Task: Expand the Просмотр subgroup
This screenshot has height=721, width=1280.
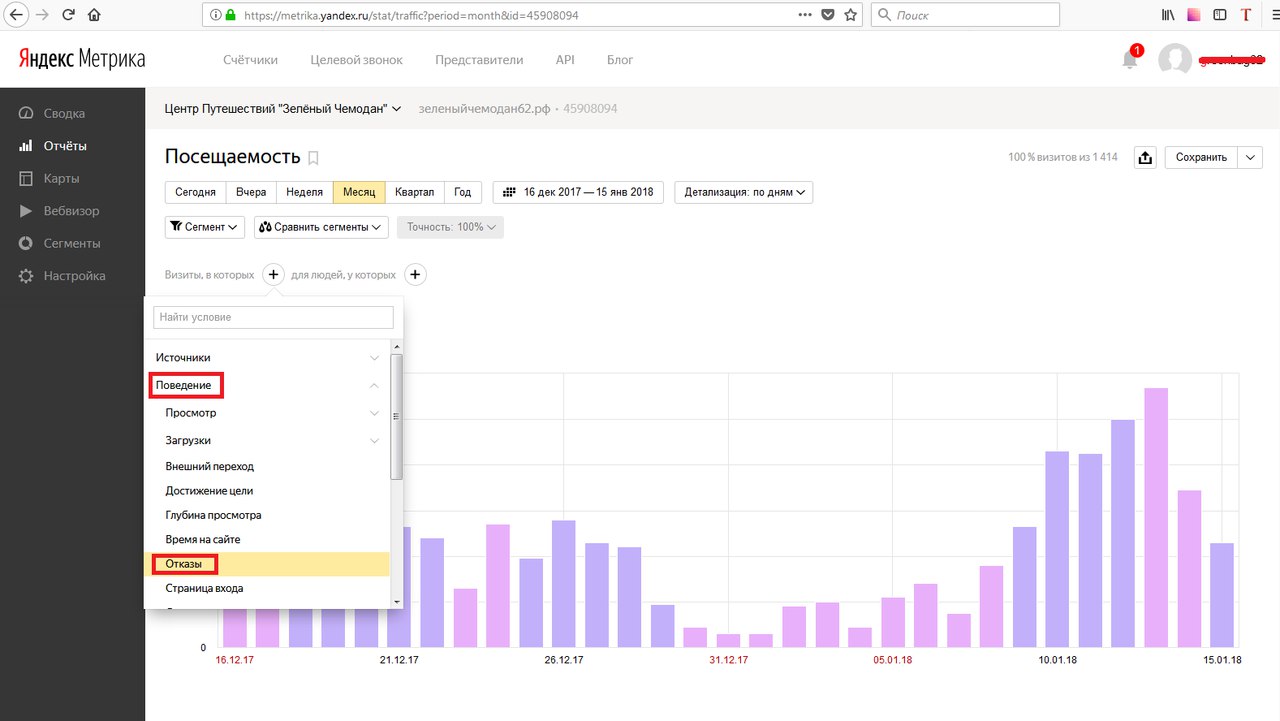Action: point(268,413)
